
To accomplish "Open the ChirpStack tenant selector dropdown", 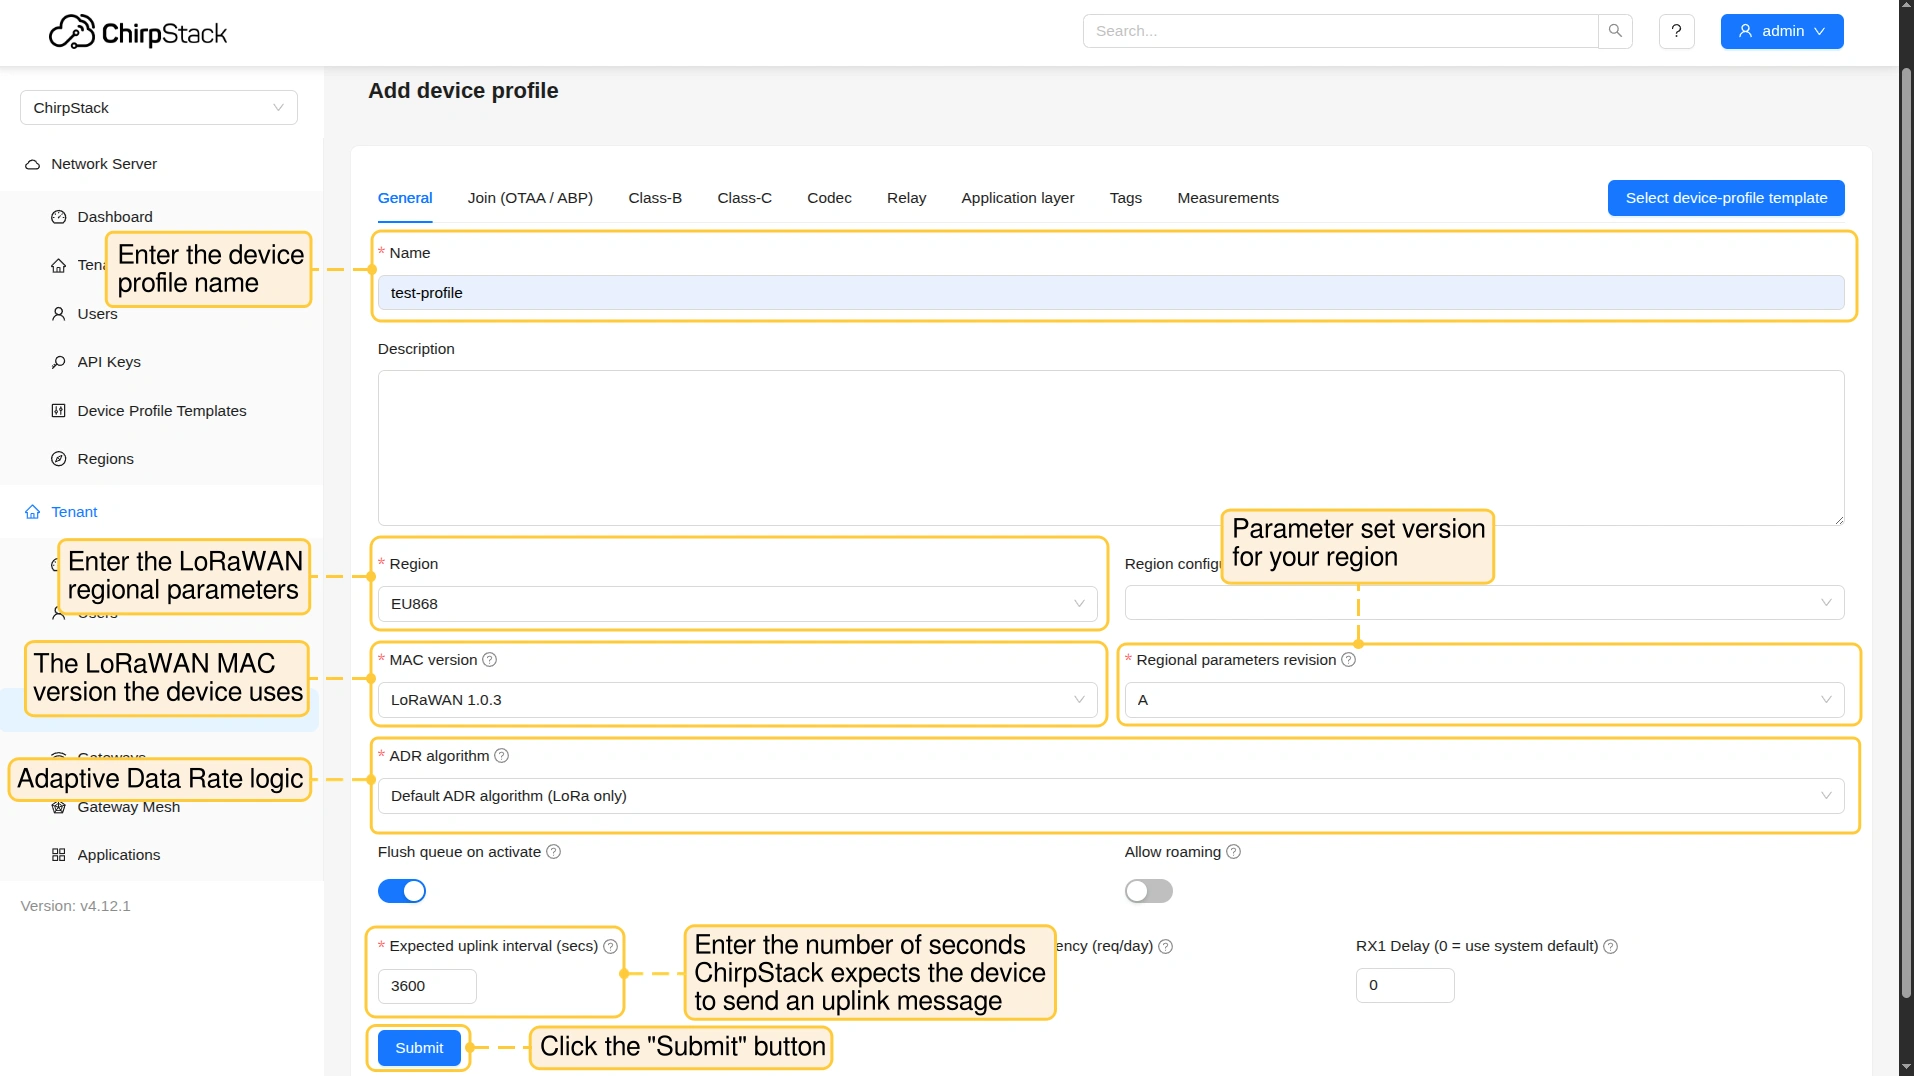I will [x=159, y=108].
